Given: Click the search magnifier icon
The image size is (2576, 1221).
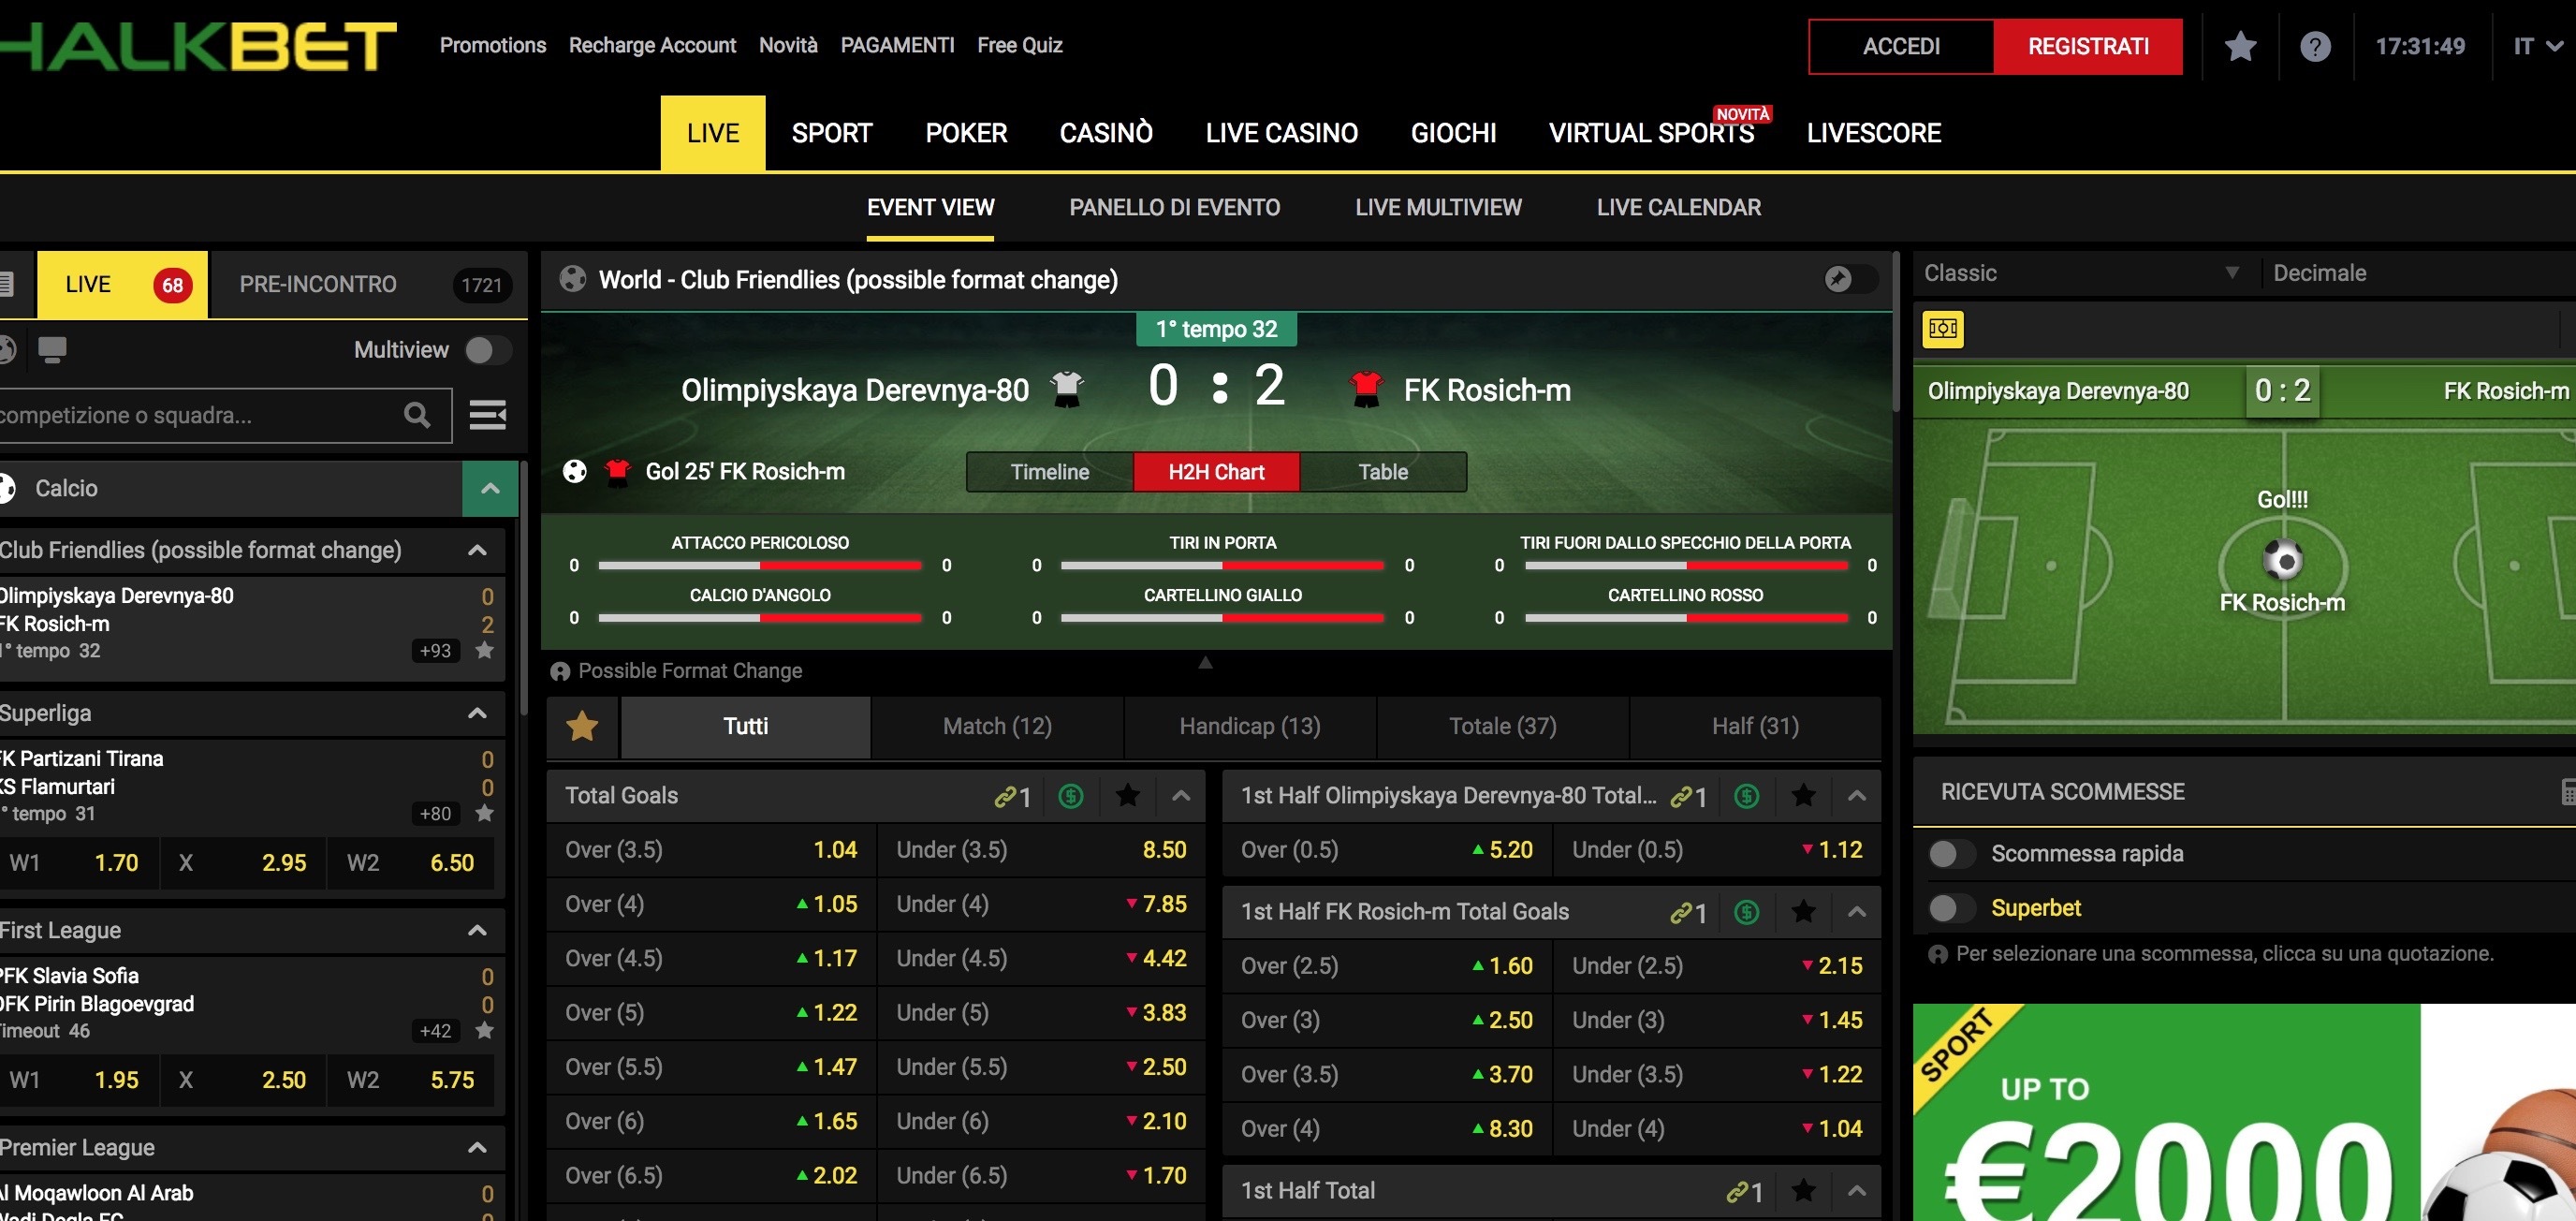Looking at the screenshot, I should pyautogui.click(x=417, y=414).
